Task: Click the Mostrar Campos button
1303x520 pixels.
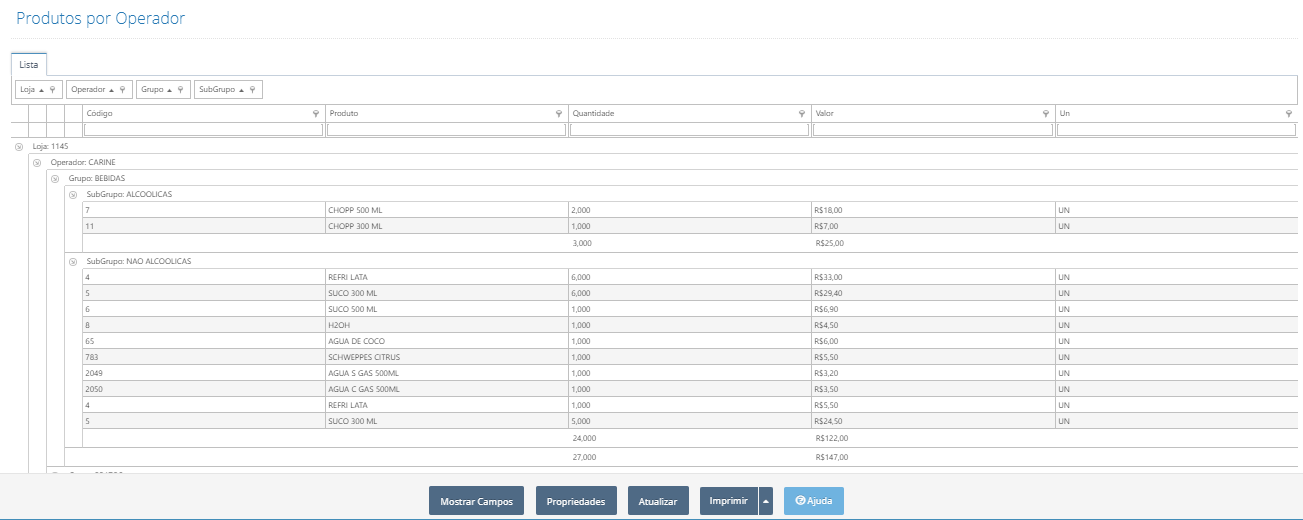Action: click(477, 501)
